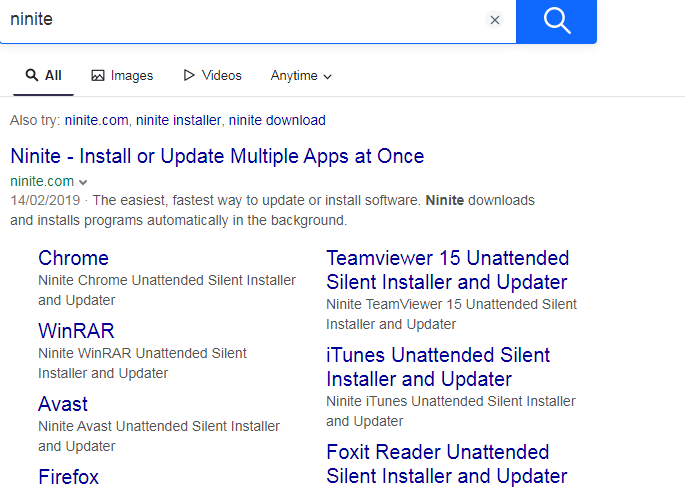Select the All results tab
This screenshot has width=685, height=487.
click(x=43, y=75)
